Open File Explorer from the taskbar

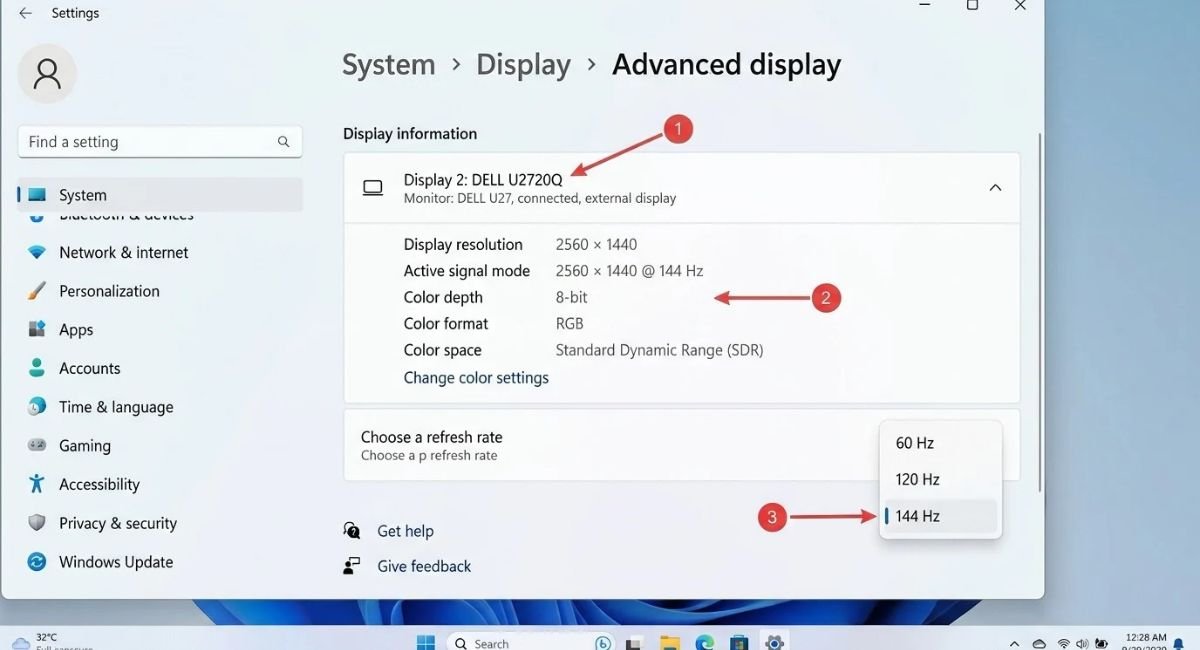pos(670,643)
